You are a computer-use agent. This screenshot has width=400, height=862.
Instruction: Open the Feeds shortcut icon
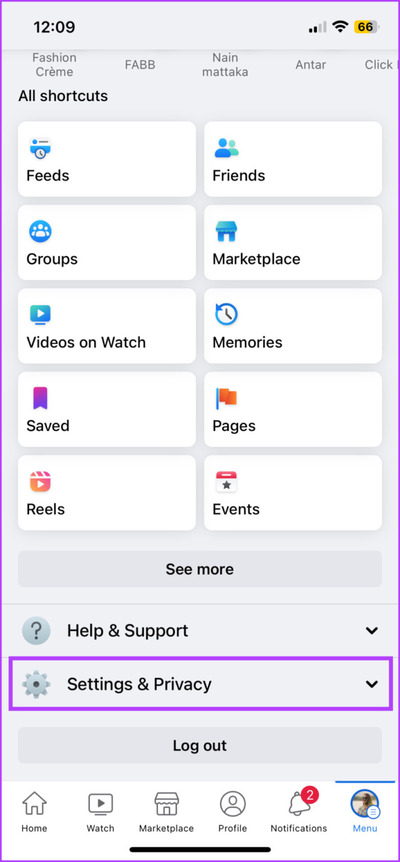(40, 149)
